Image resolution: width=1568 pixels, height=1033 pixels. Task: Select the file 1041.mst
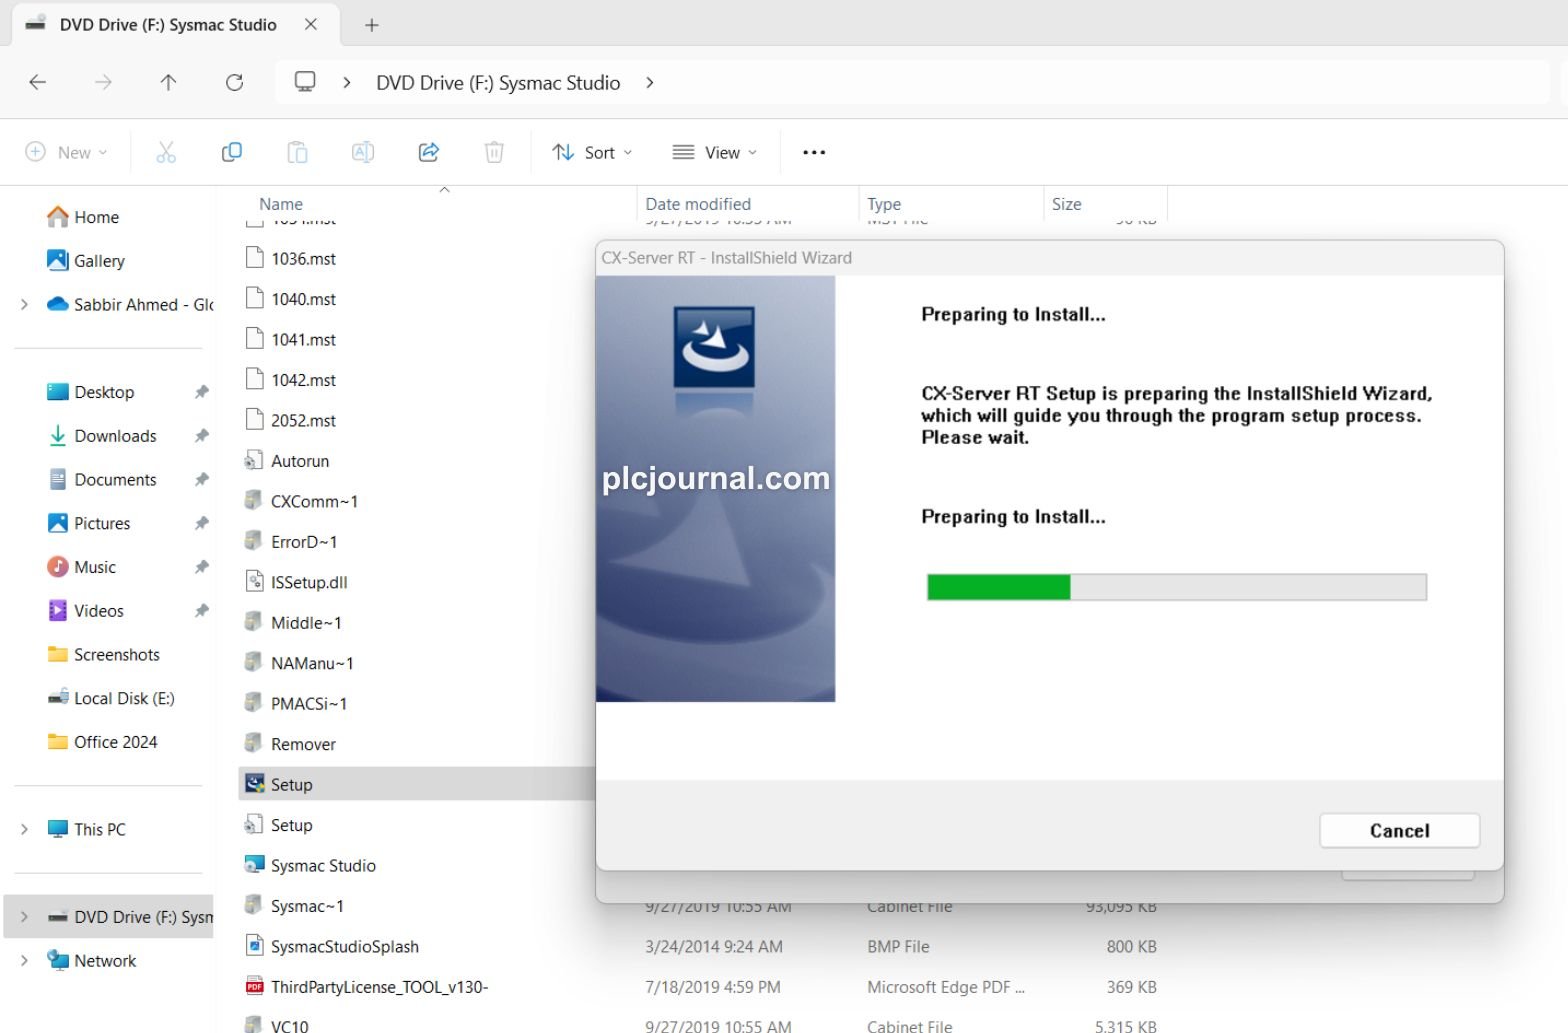tap(303, 340)
